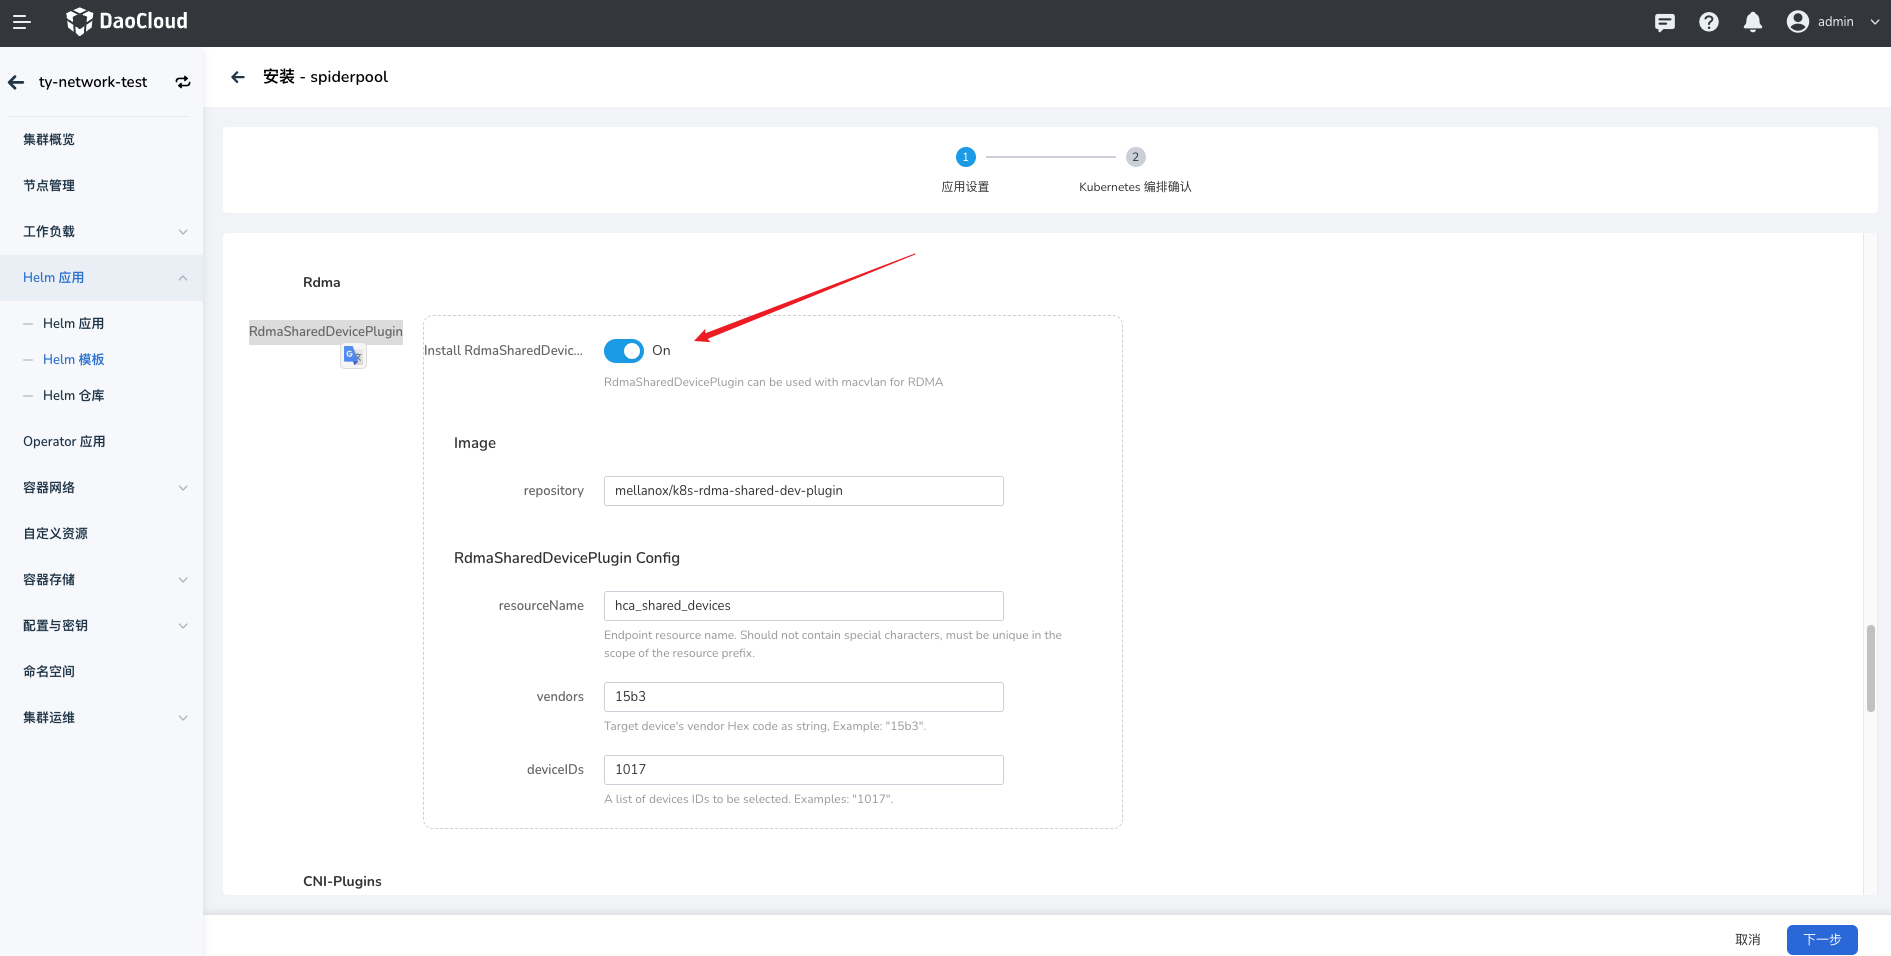Open Helm 仓库 in the sidebar
Viewport: 1891px width, 956px height.
tap(74, 396)
